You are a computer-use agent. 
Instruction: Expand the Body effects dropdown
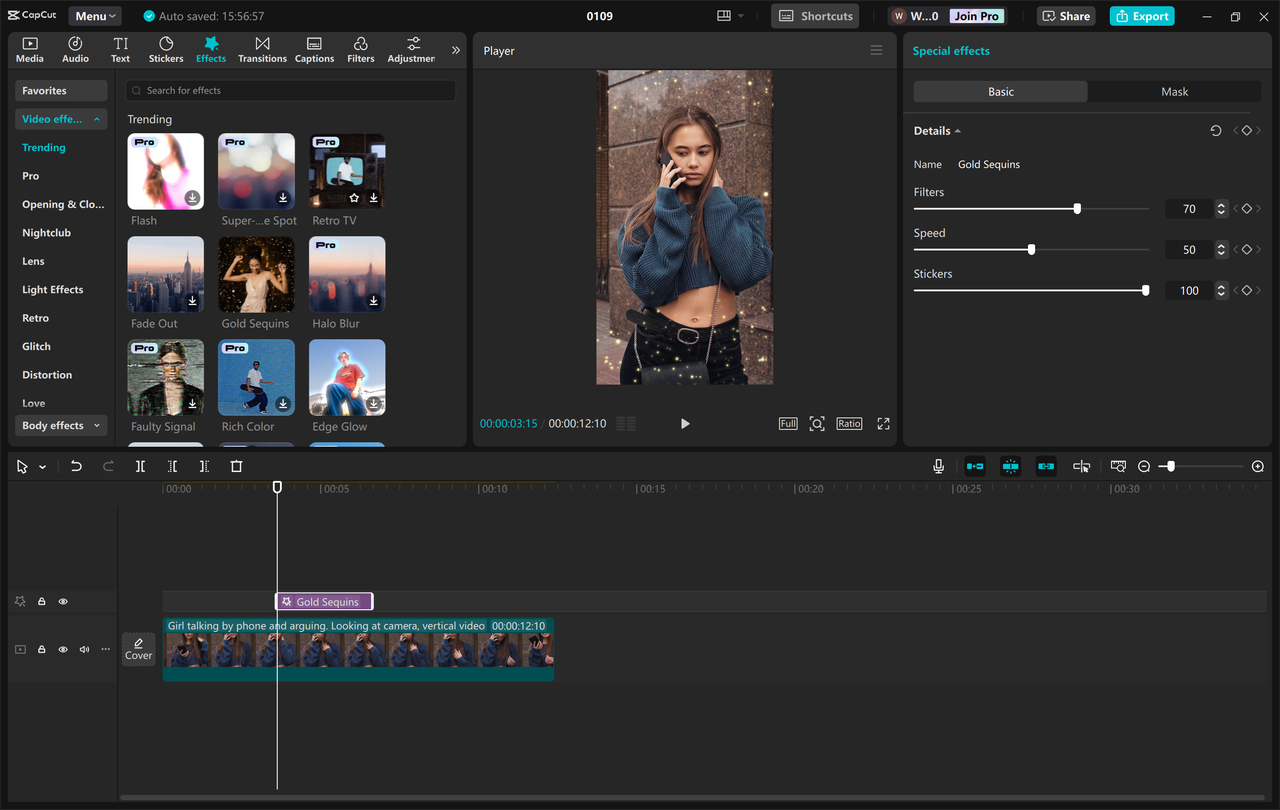(60, 425)
